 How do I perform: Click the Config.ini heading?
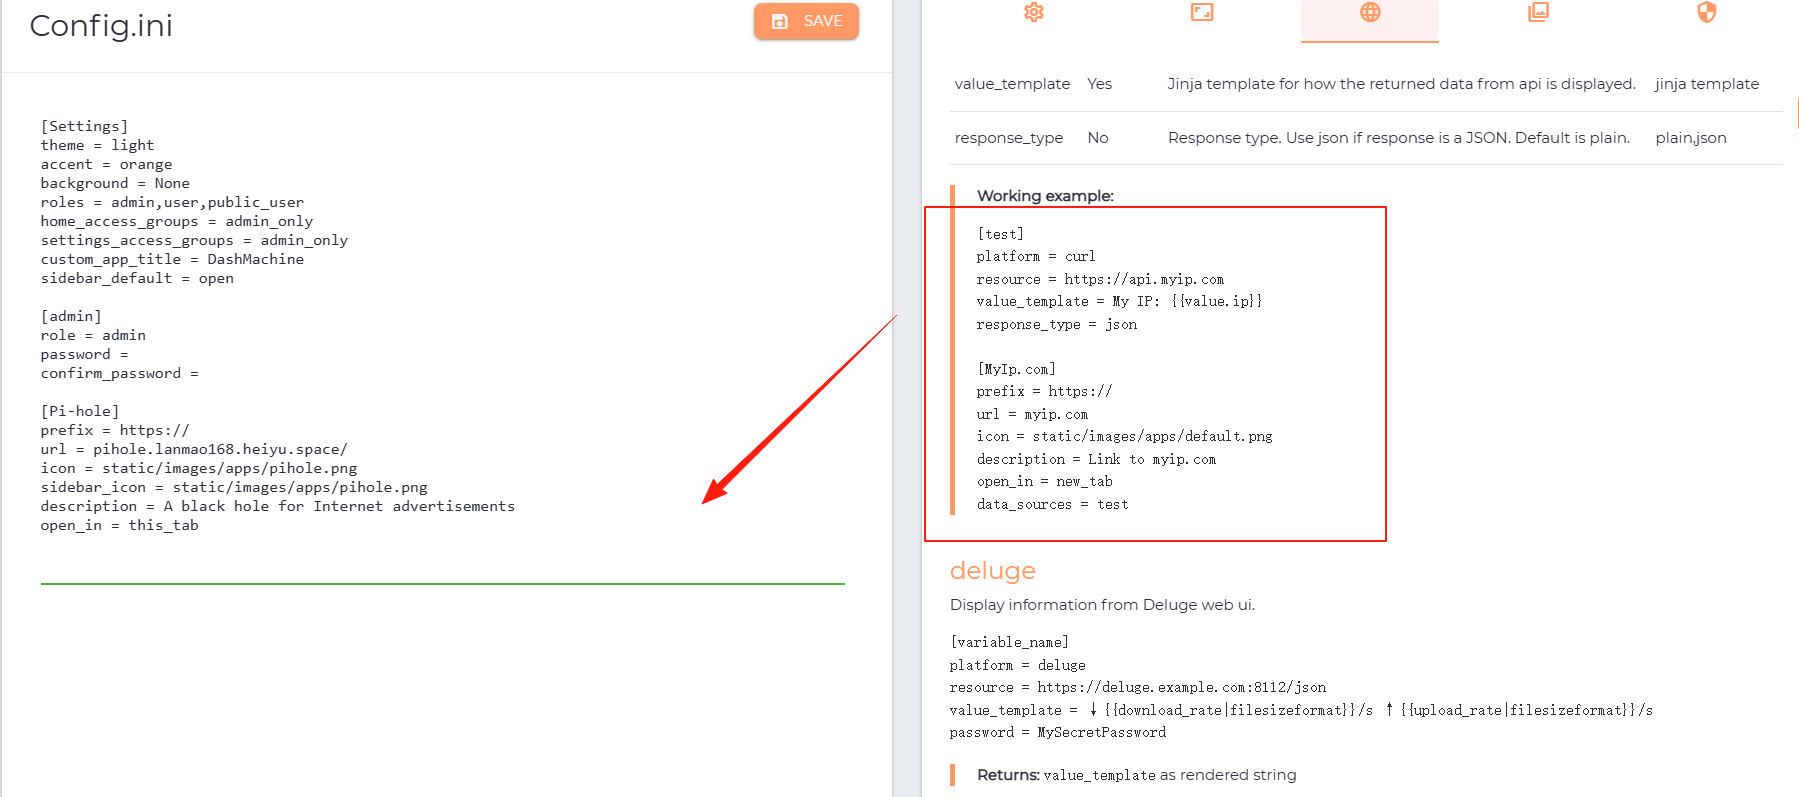(101, 25)
